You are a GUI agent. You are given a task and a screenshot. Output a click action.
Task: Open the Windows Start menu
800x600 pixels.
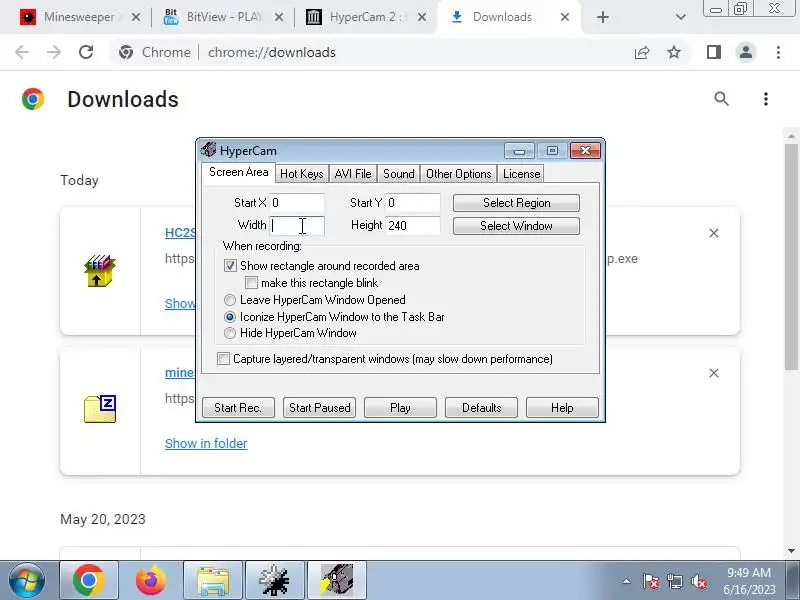click(x=27, y=581)
